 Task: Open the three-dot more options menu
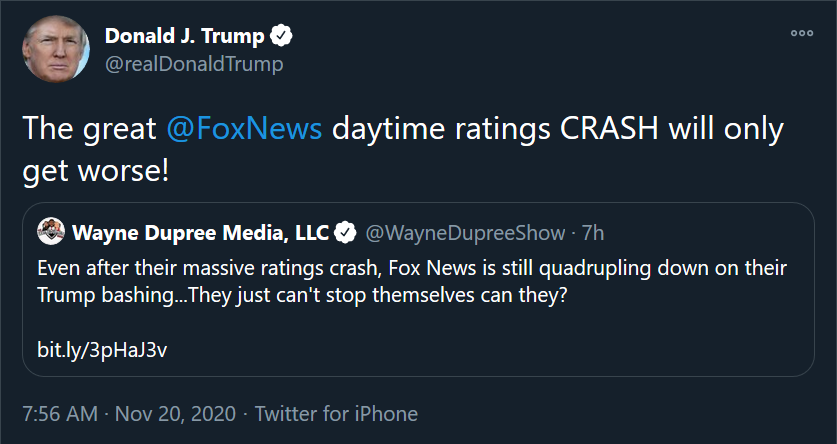click(802, 33)
